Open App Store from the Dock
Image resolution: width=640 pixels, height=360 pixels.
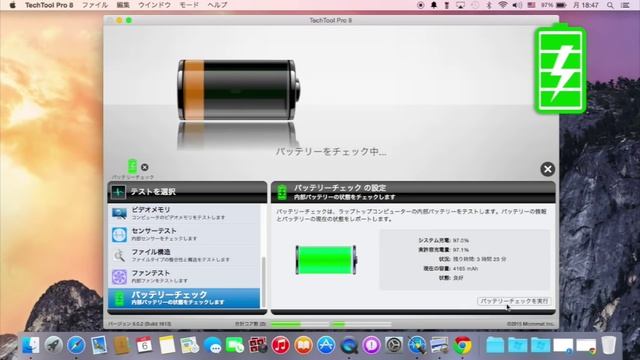(326, 345)
